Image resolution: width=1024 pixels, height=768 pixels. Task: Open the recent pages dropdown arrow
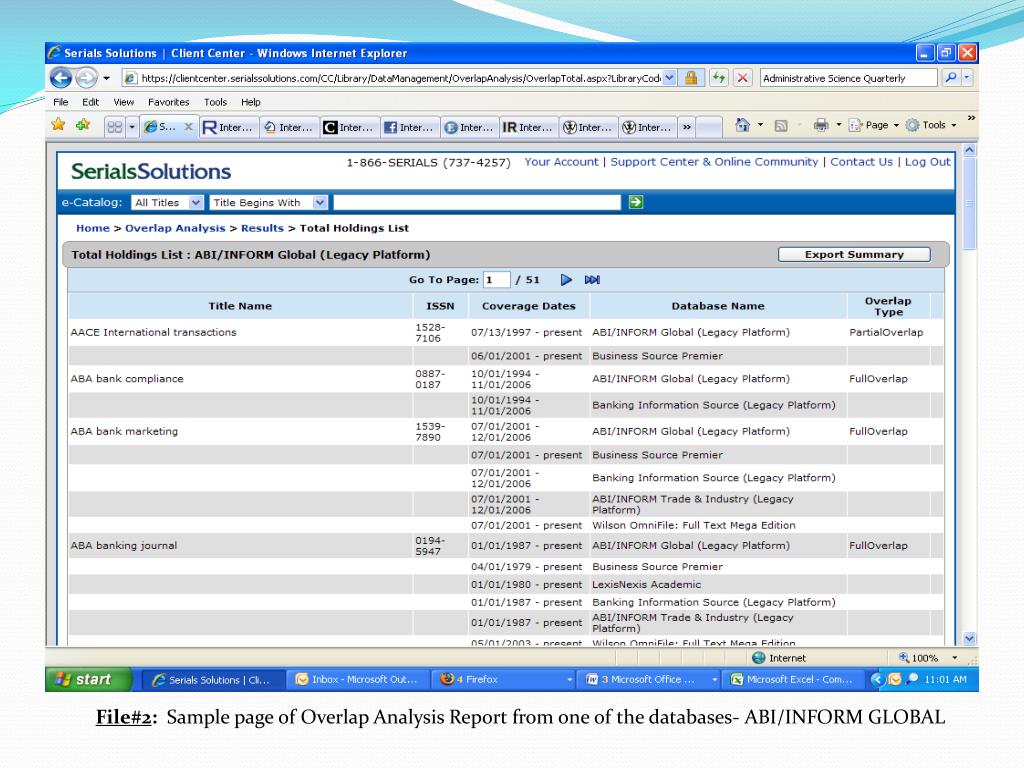coord(106,78)
